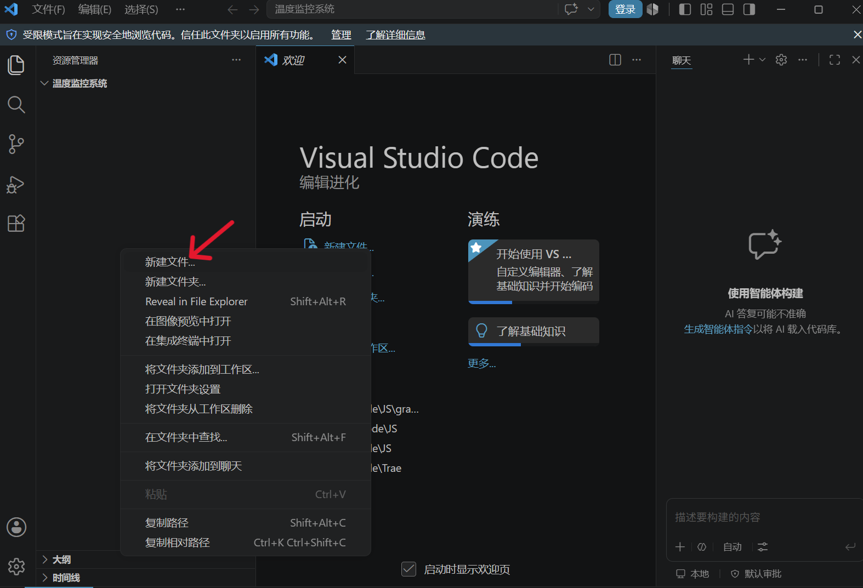Choose 新建文件夹... in context menu
Screen dimensions: 863x588
[245, 282]
